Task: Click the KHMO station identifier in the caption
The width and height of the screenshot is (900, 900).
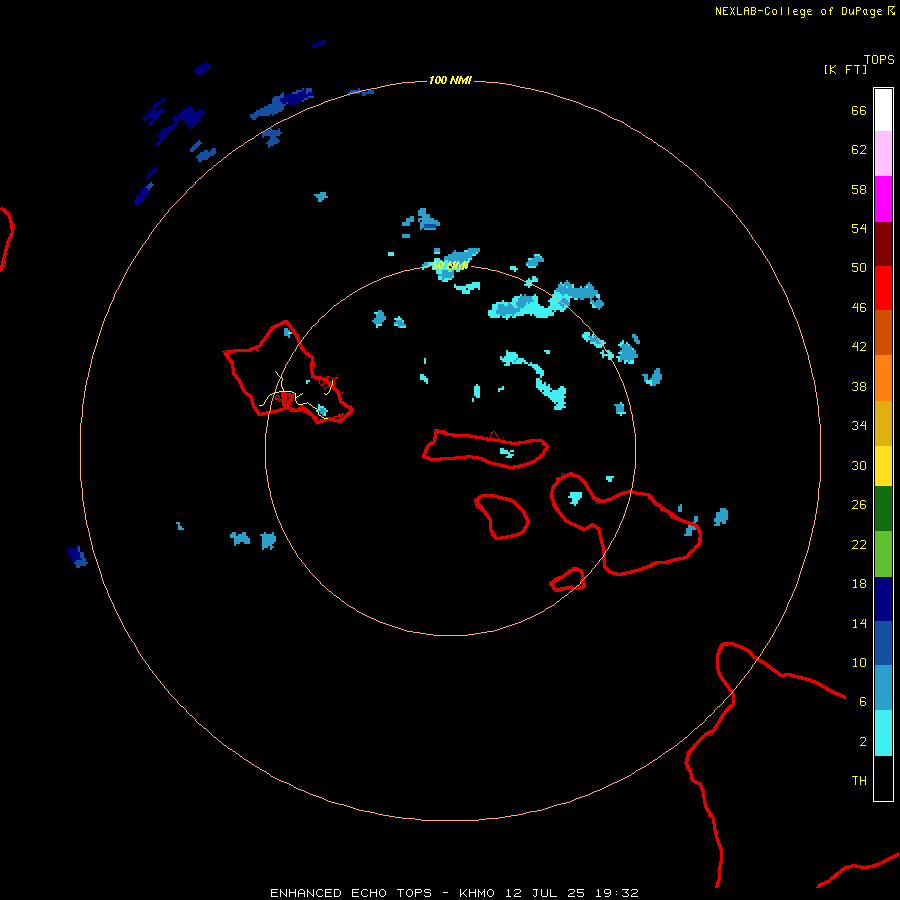Action: (476, 893)
